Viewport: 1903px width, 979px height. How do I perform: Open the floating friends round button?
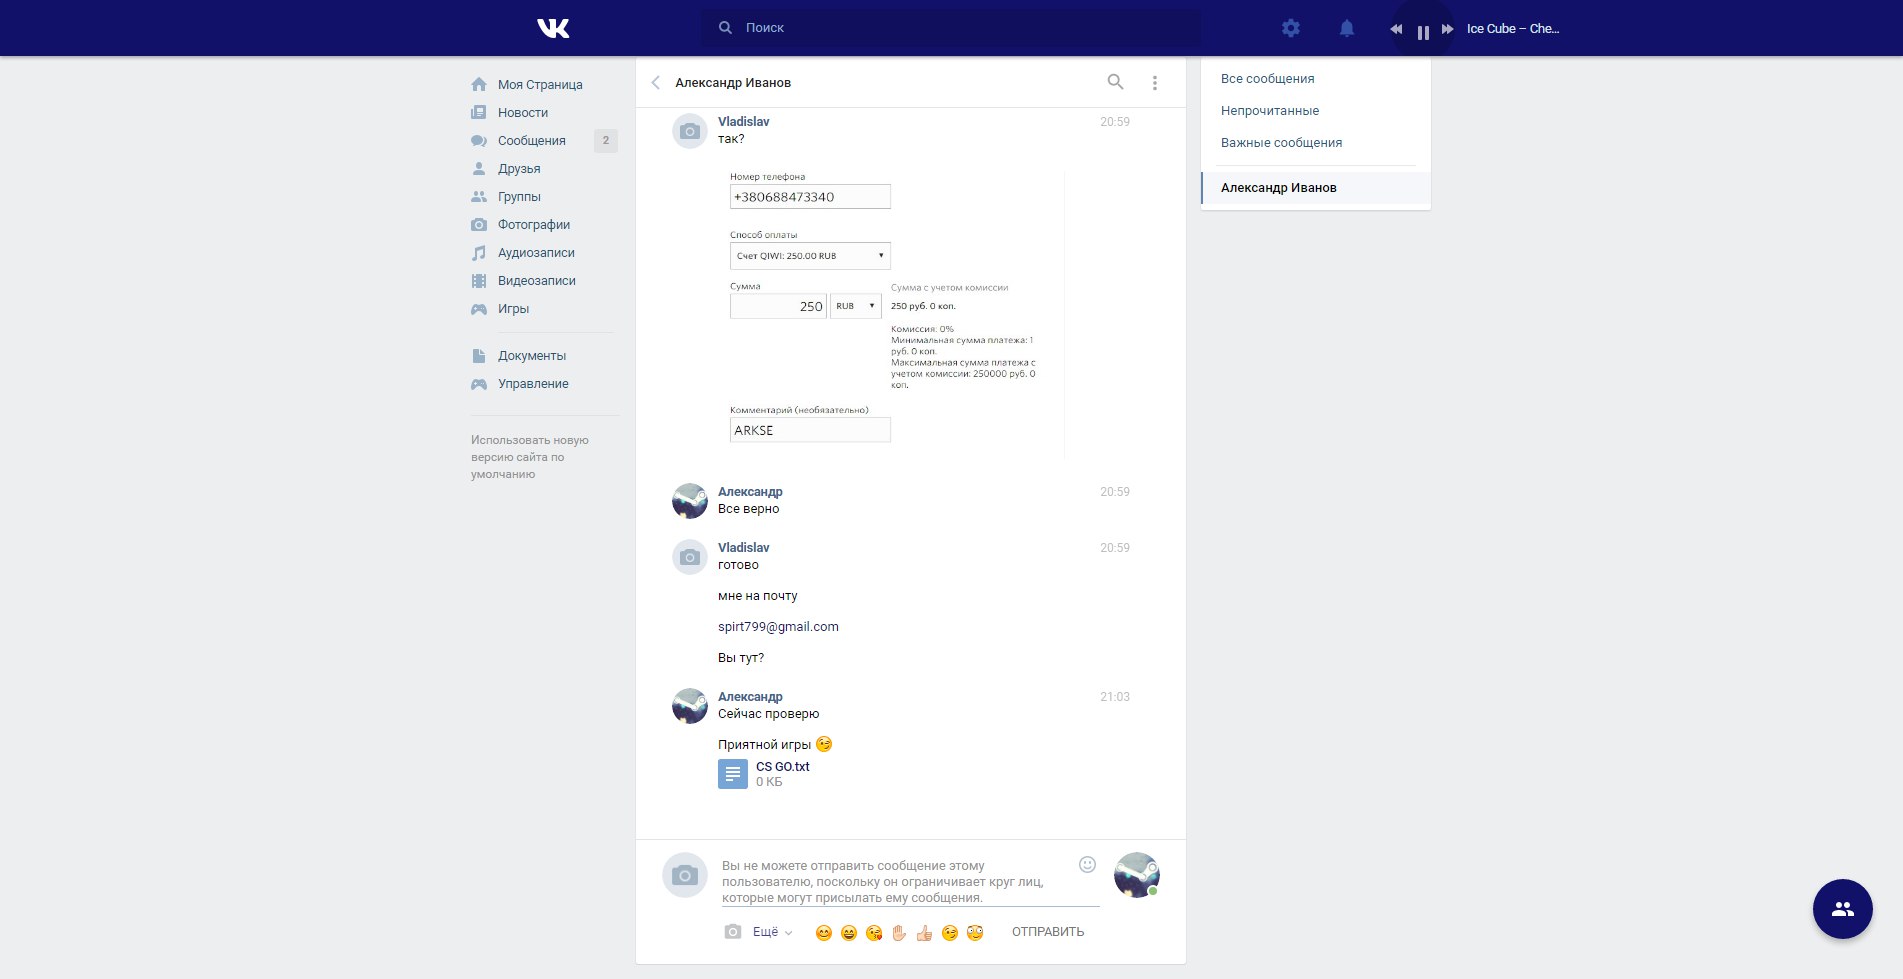click(1842, 909)
